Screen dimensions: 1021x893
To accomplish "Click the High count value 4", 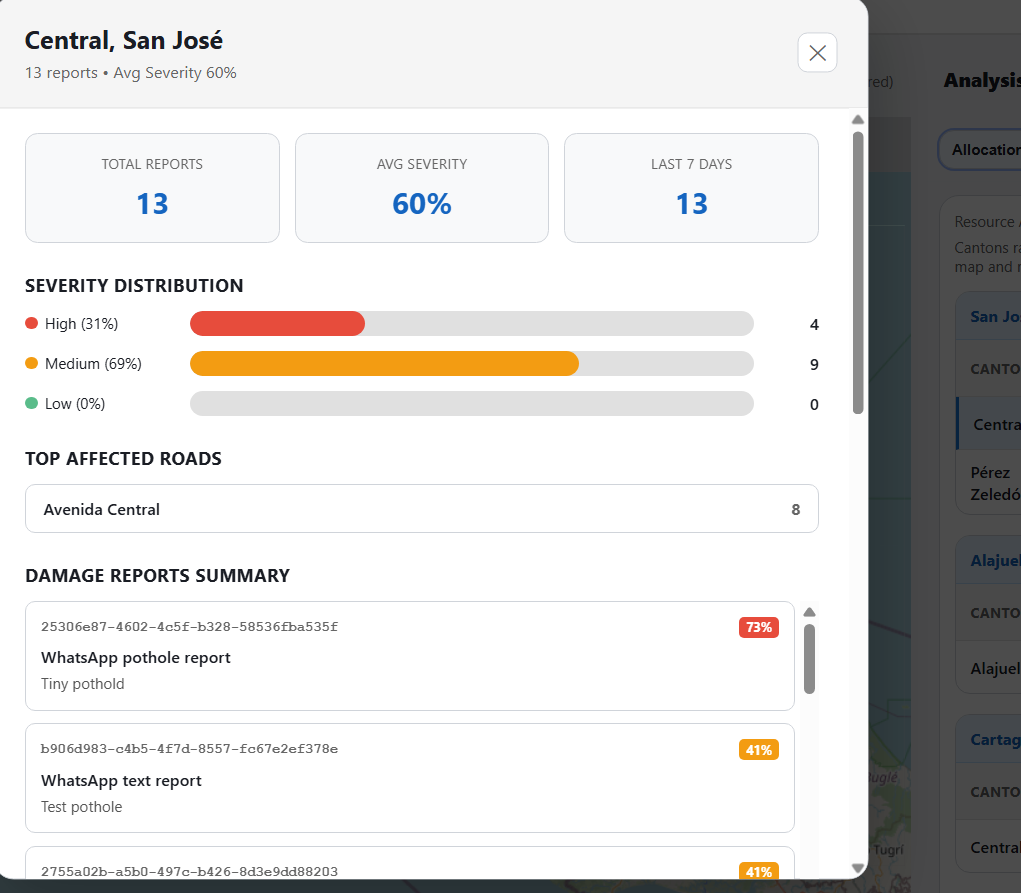I will [814, 324].
